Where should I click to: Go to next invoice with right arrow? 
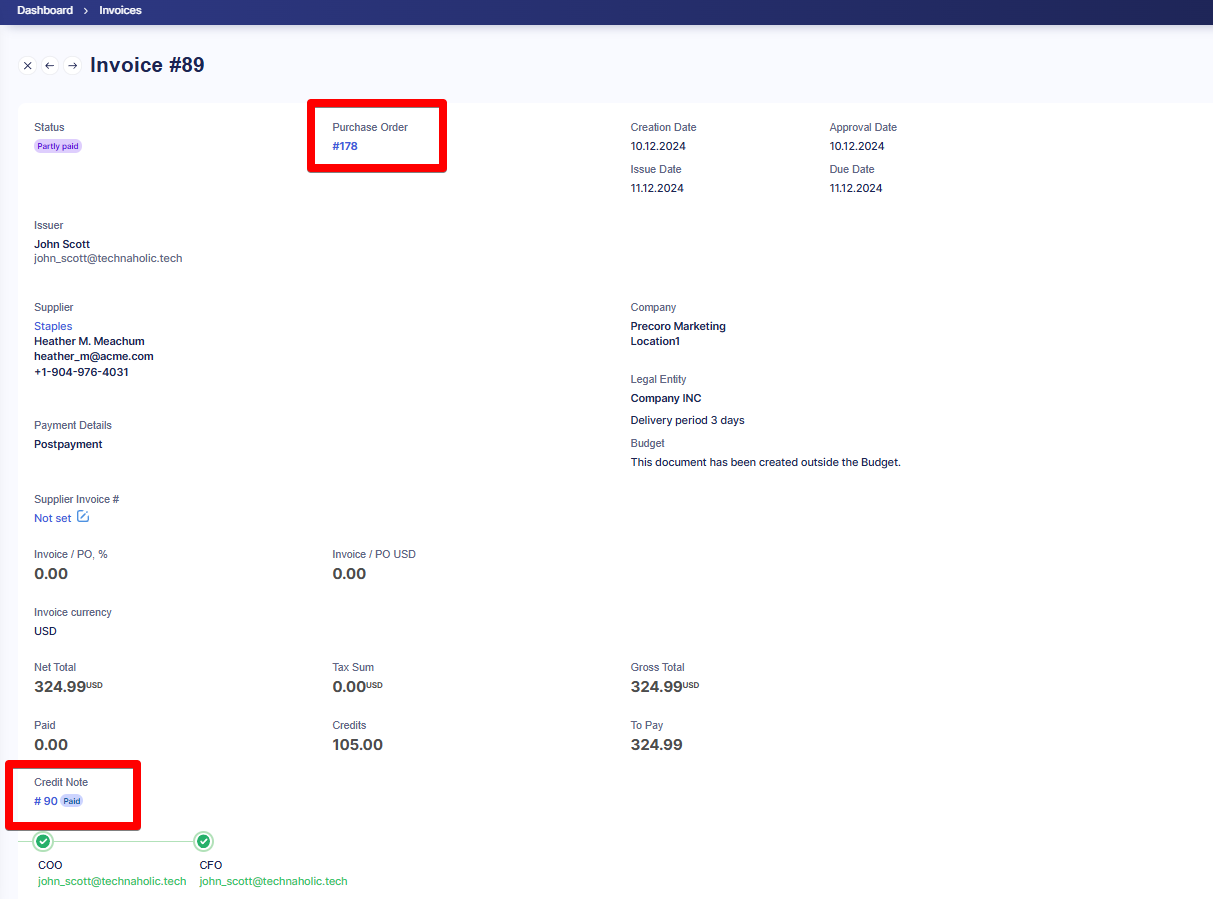[x=72, y=66]
